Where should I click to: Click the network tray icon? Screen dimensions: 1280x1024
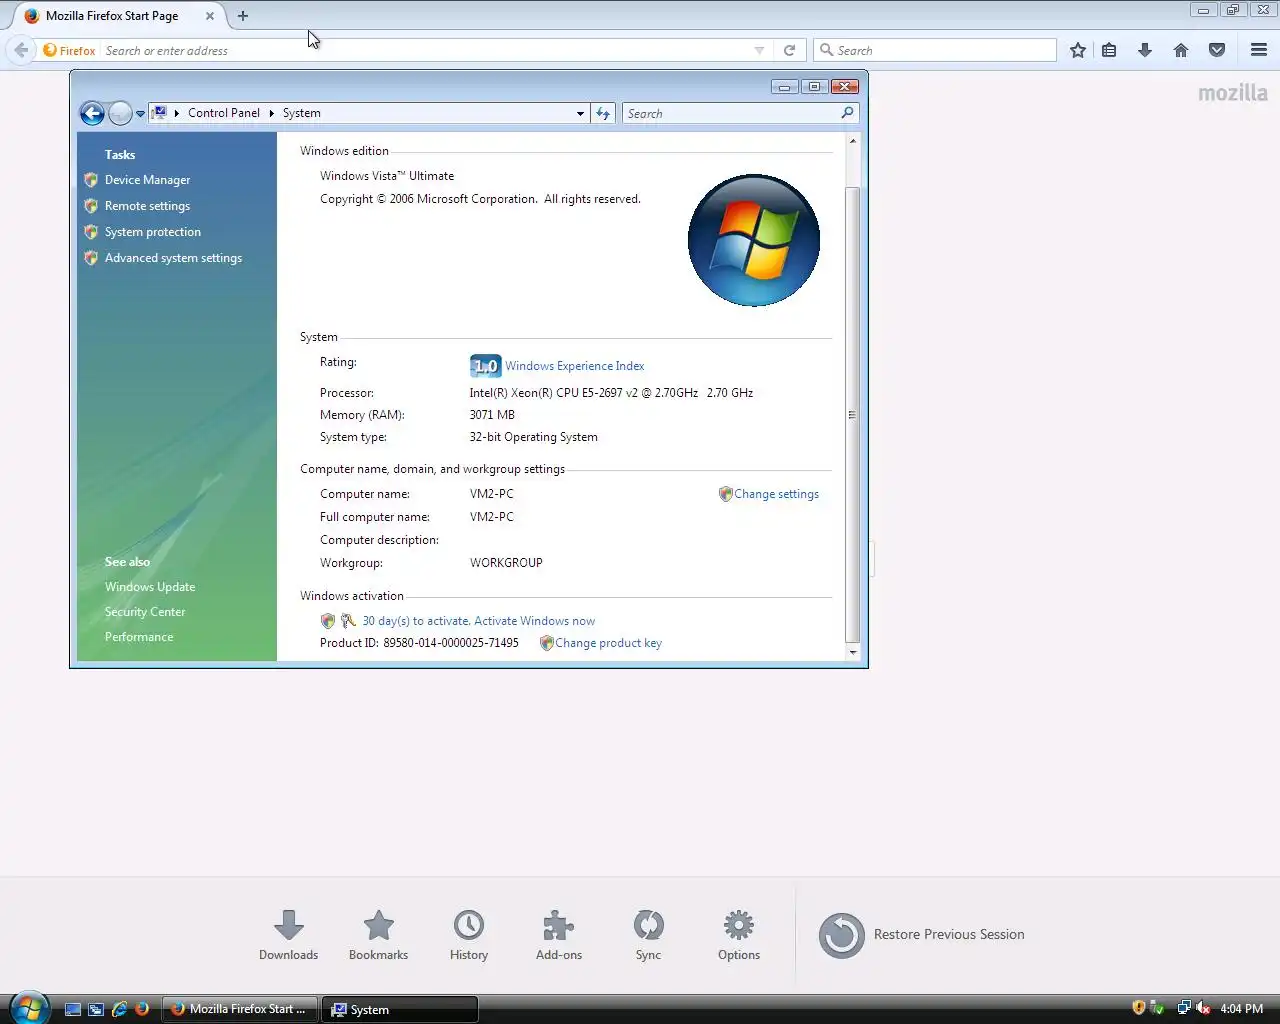(x=1184, y=1008)
